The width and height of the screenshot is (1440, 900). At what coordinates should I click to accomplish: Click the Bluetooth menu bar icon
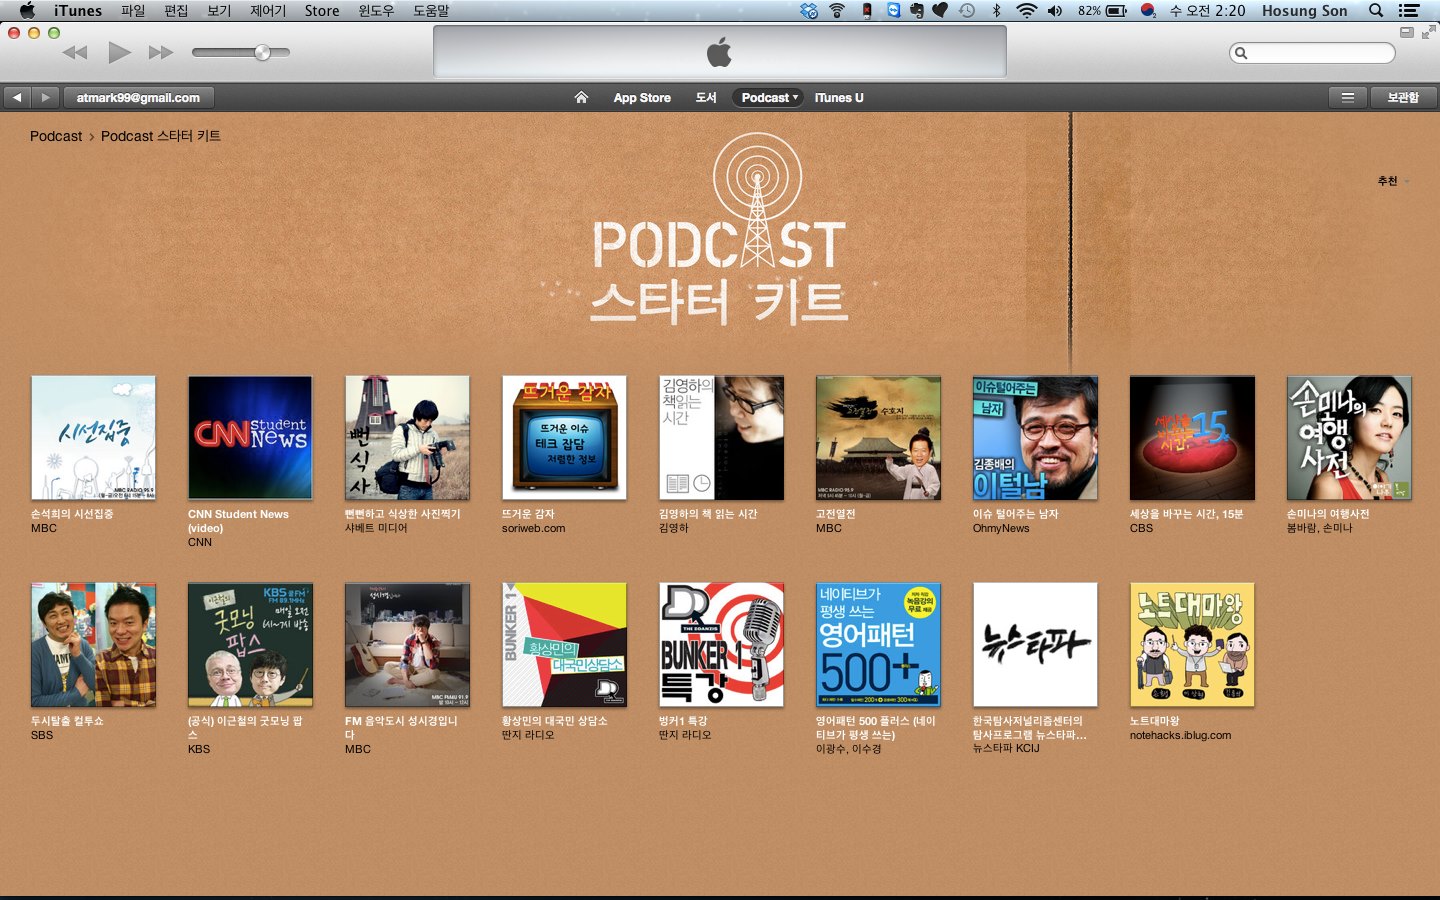click(996, 11)
